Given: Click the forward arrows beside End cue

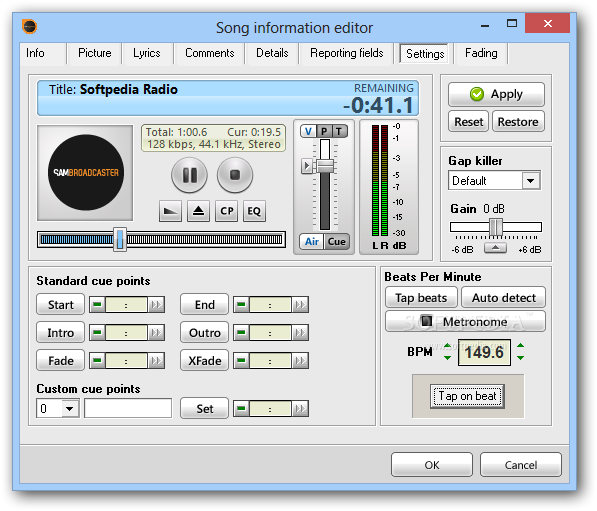Looking at the screenshot, I should (x=300, y=305).
